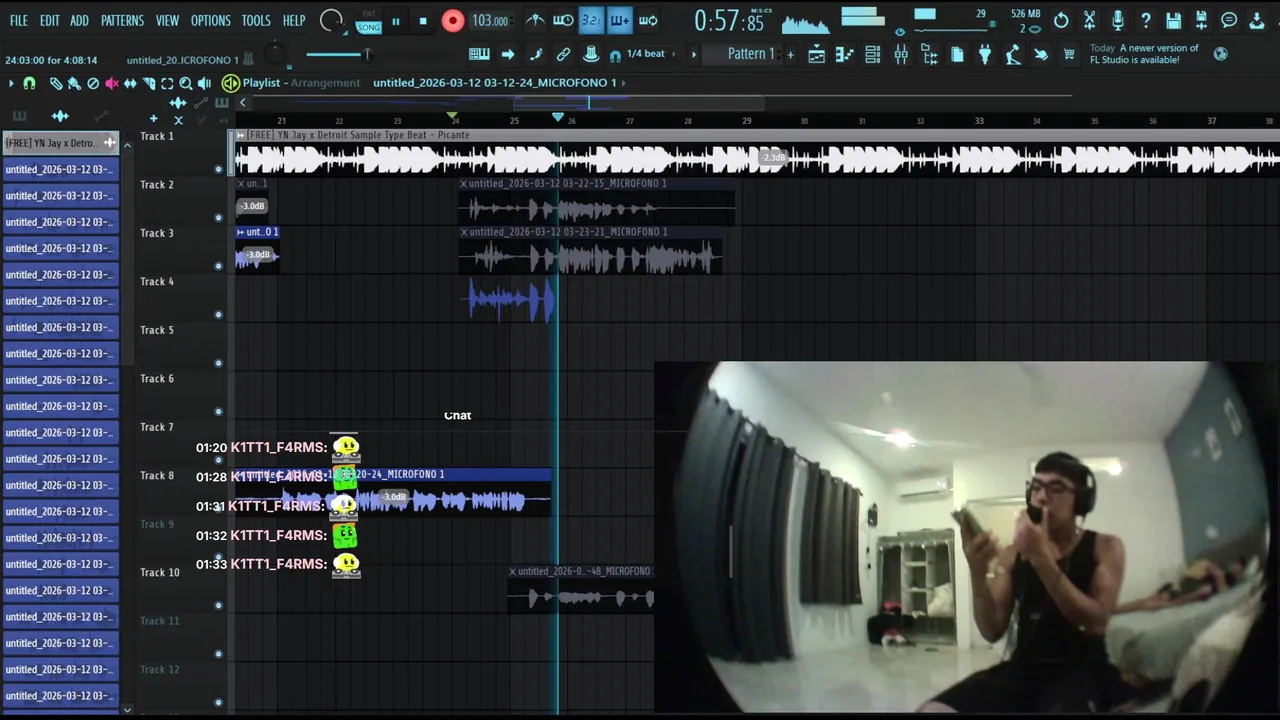The image size is (1280, 720).
Task: Toggle the recording countdown button
Action: [x=591, y=20]
